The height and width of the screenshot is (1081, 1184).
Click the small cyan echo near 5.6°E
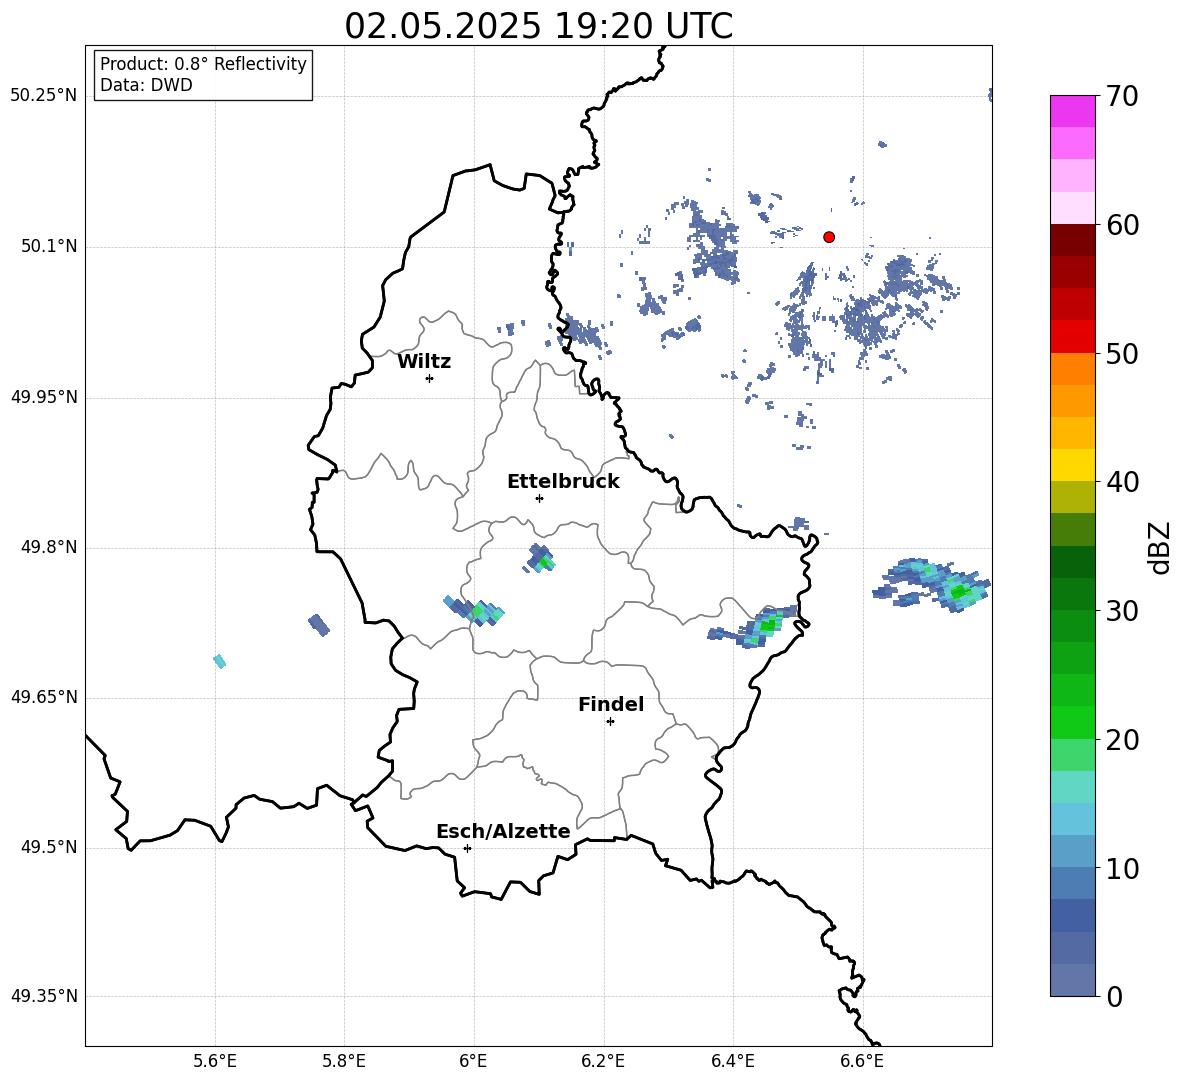pos(220,661)
